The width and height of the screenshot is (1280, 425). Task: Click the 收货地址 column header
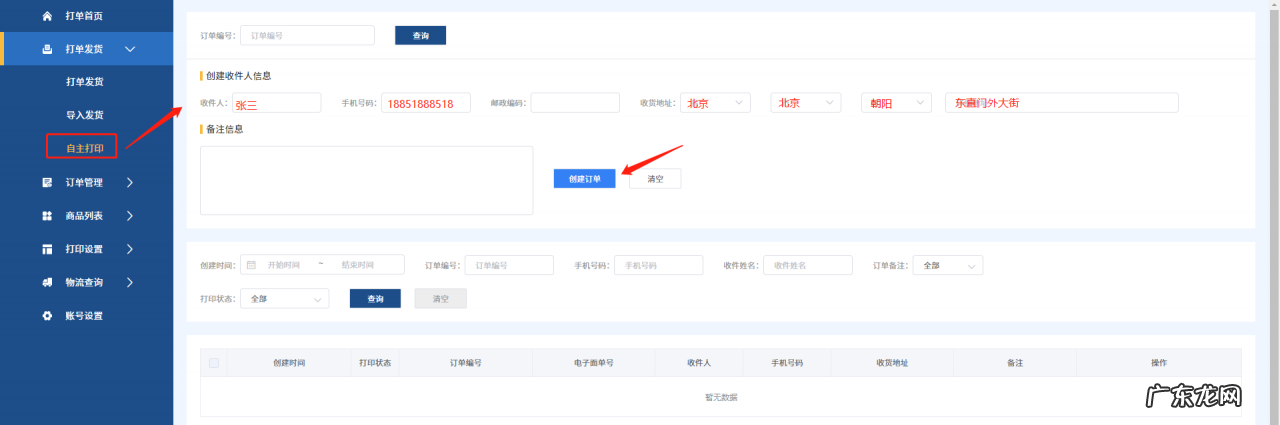click(892, 363)
